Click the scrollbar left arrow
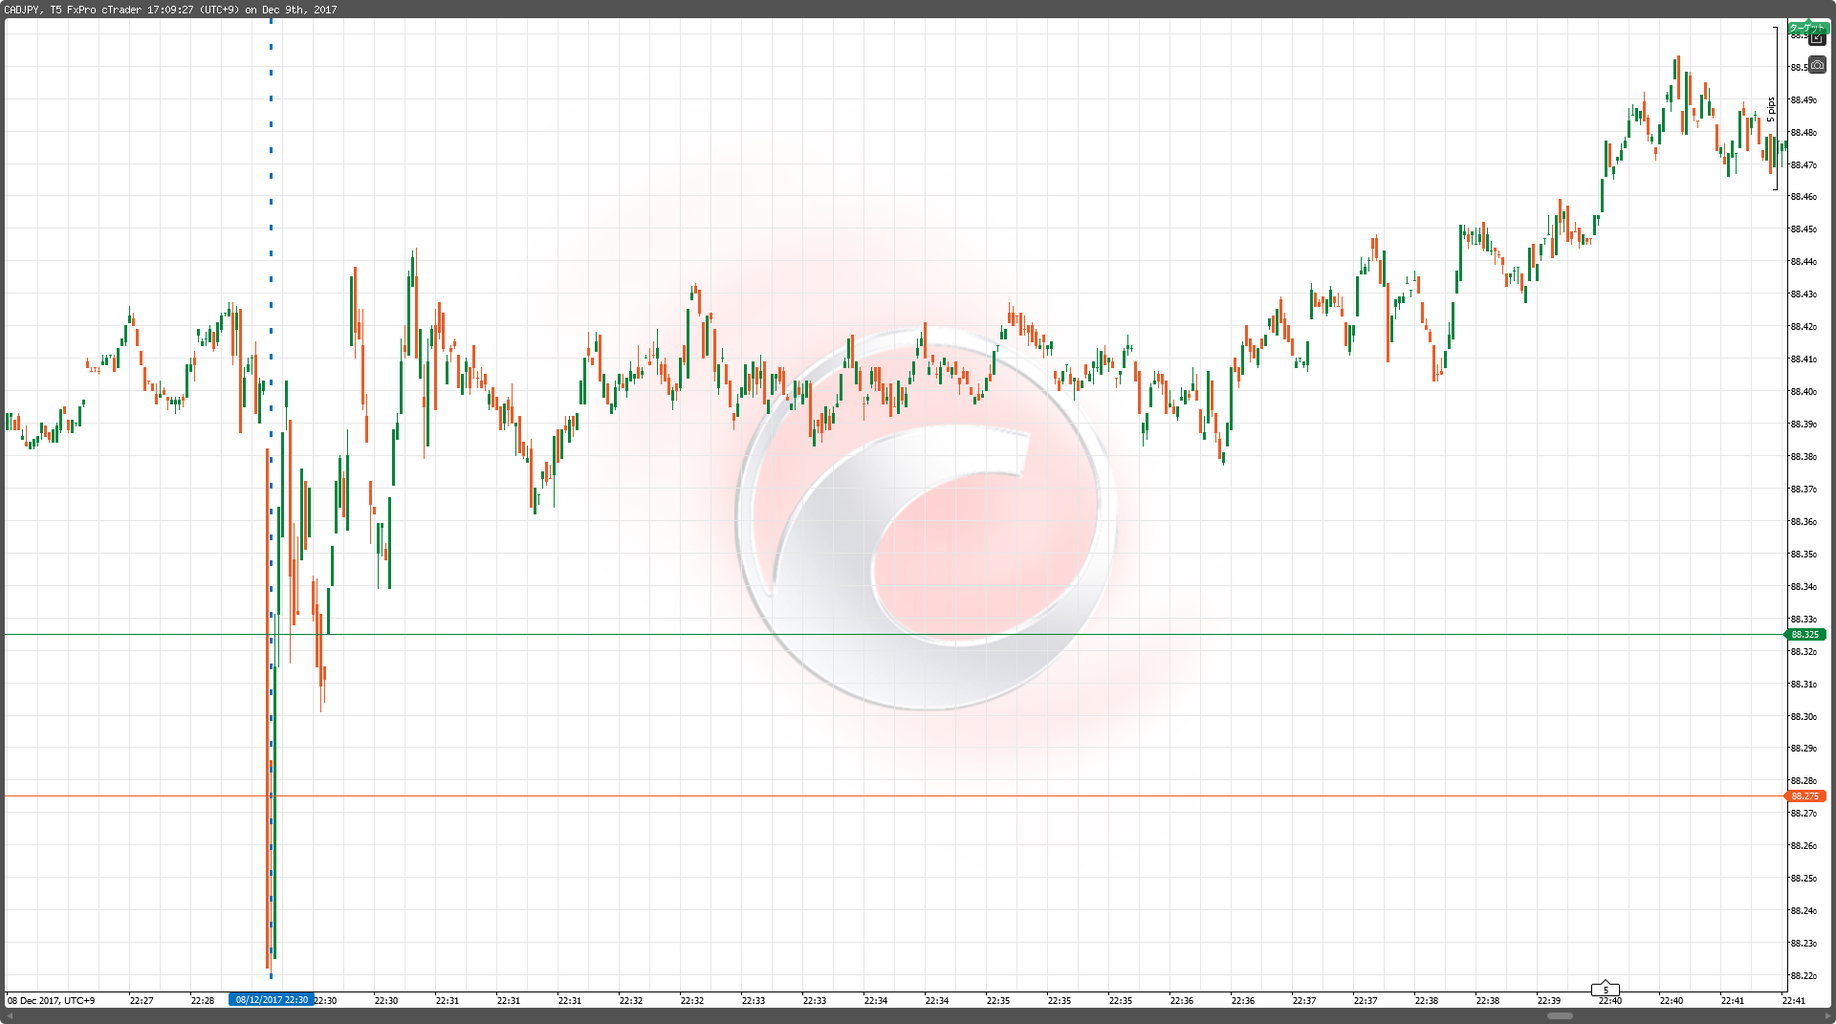 pos(9,1016)
